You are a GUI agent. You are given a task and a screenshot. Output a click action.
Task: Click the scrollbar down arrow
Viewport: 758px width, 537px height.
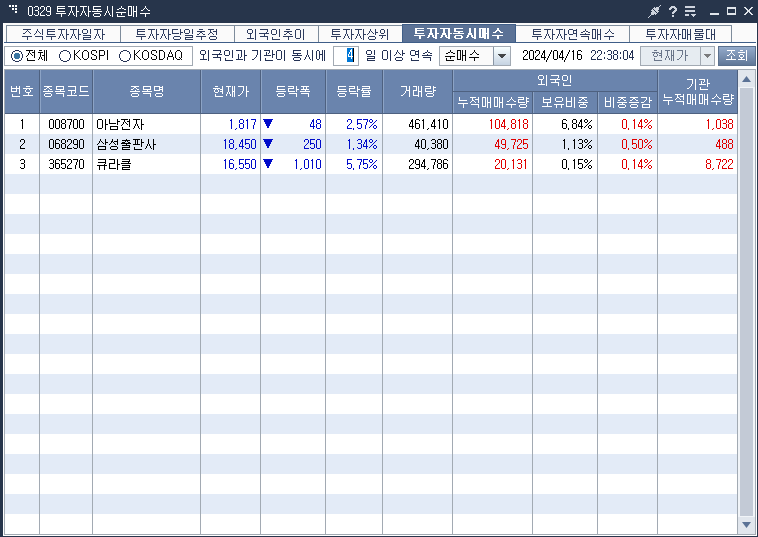pyautogui.click(x=746, y=525)
